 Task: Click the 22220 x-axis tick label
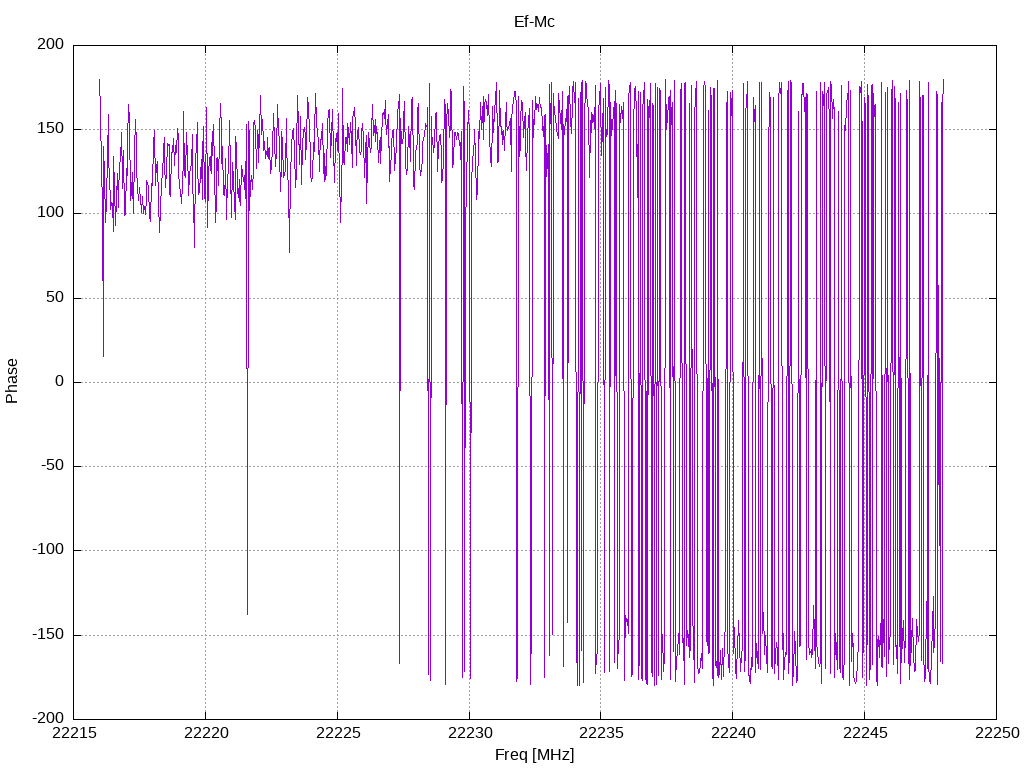pyautogui.click(x=206, y=733)
